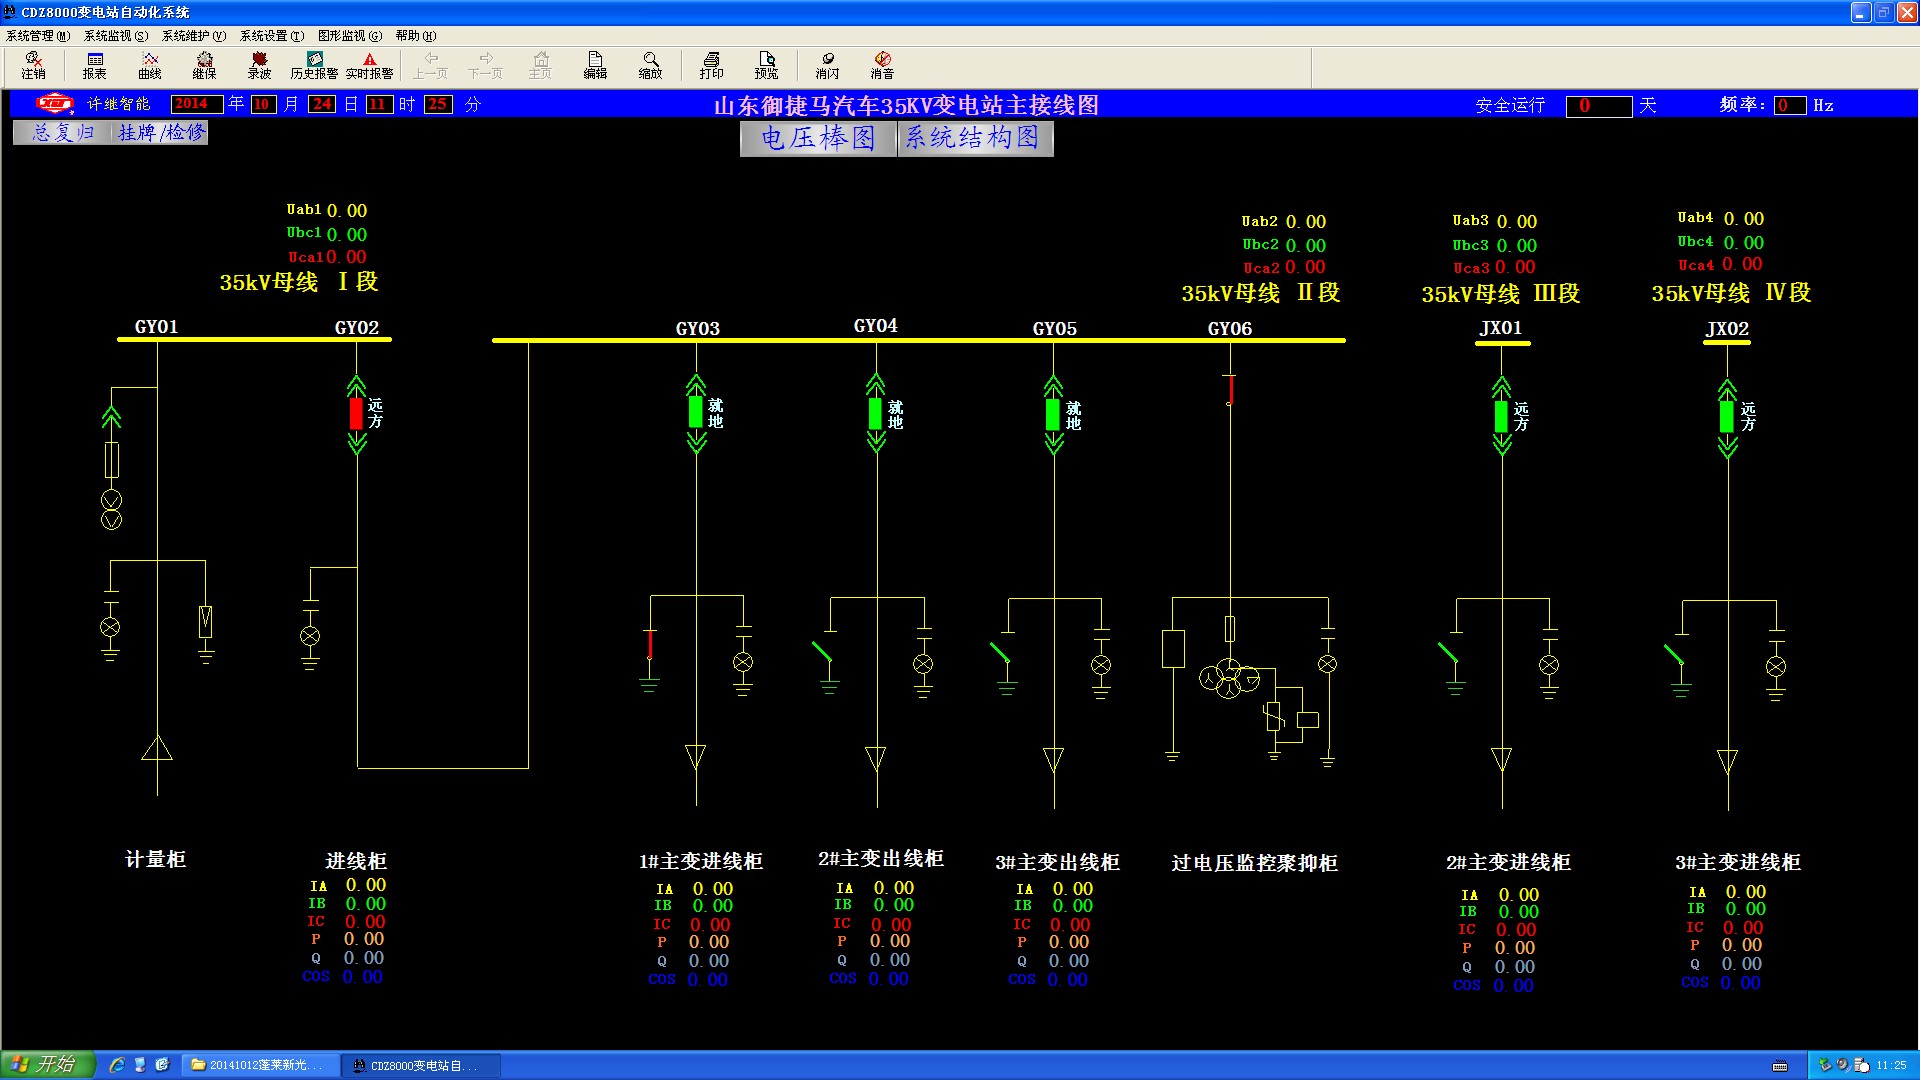Toggle the green JX02 breaker switch

(x=1727, y=416)
